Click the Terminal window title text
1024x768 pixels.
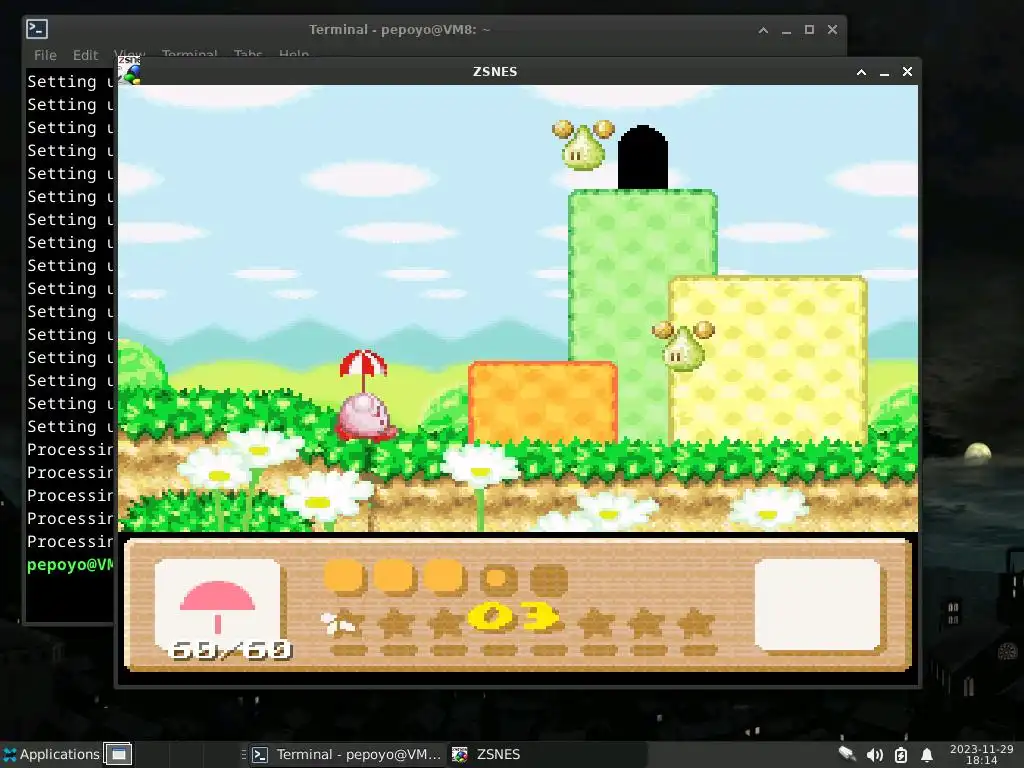399,29
